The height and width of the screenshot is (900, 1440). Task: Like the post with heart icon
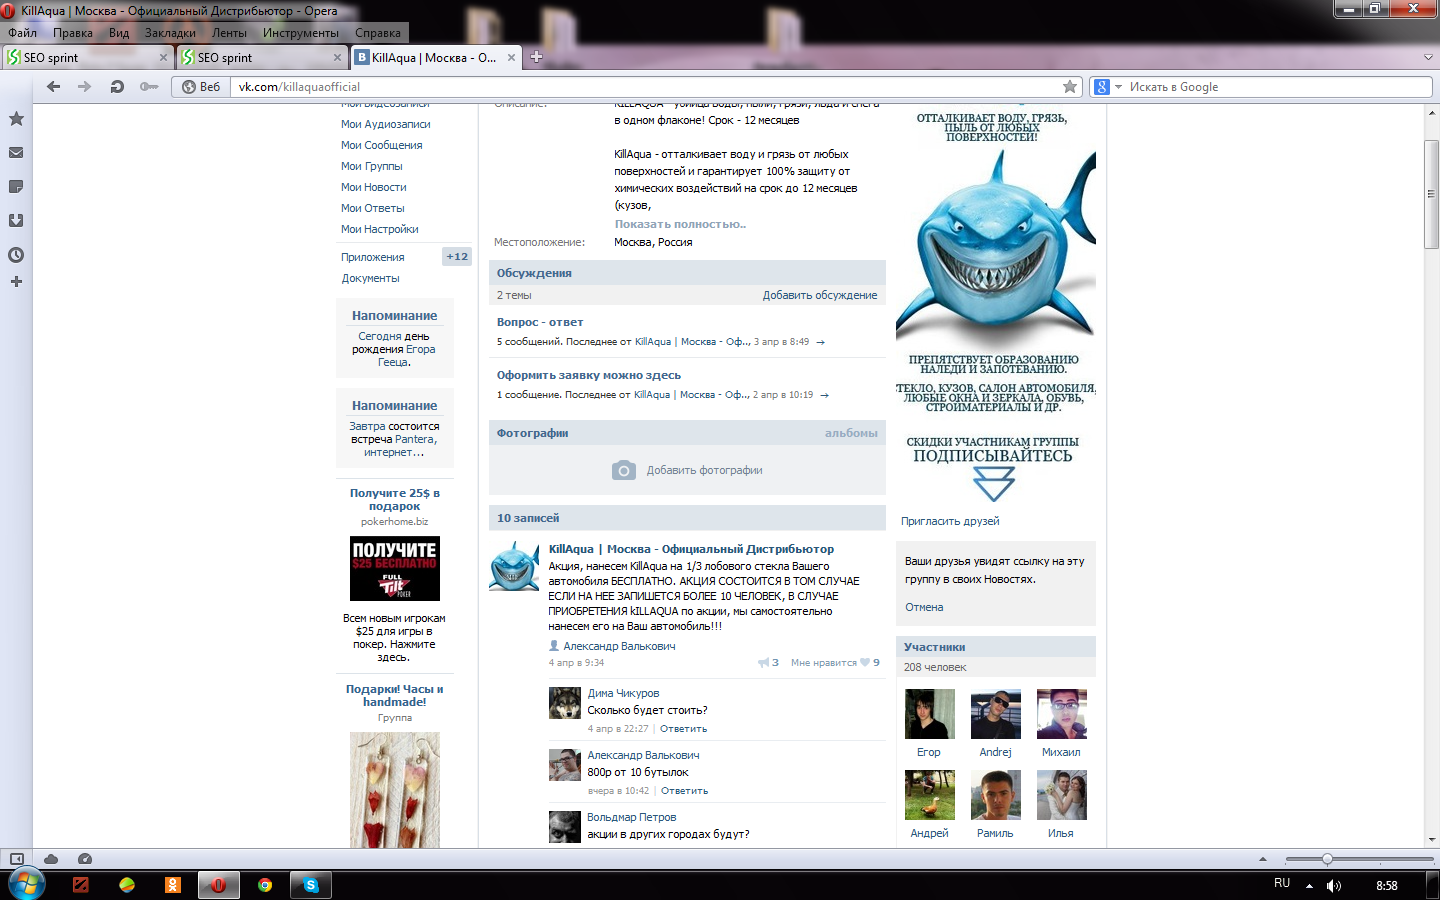pyautogui.click(x=865, y=662)
